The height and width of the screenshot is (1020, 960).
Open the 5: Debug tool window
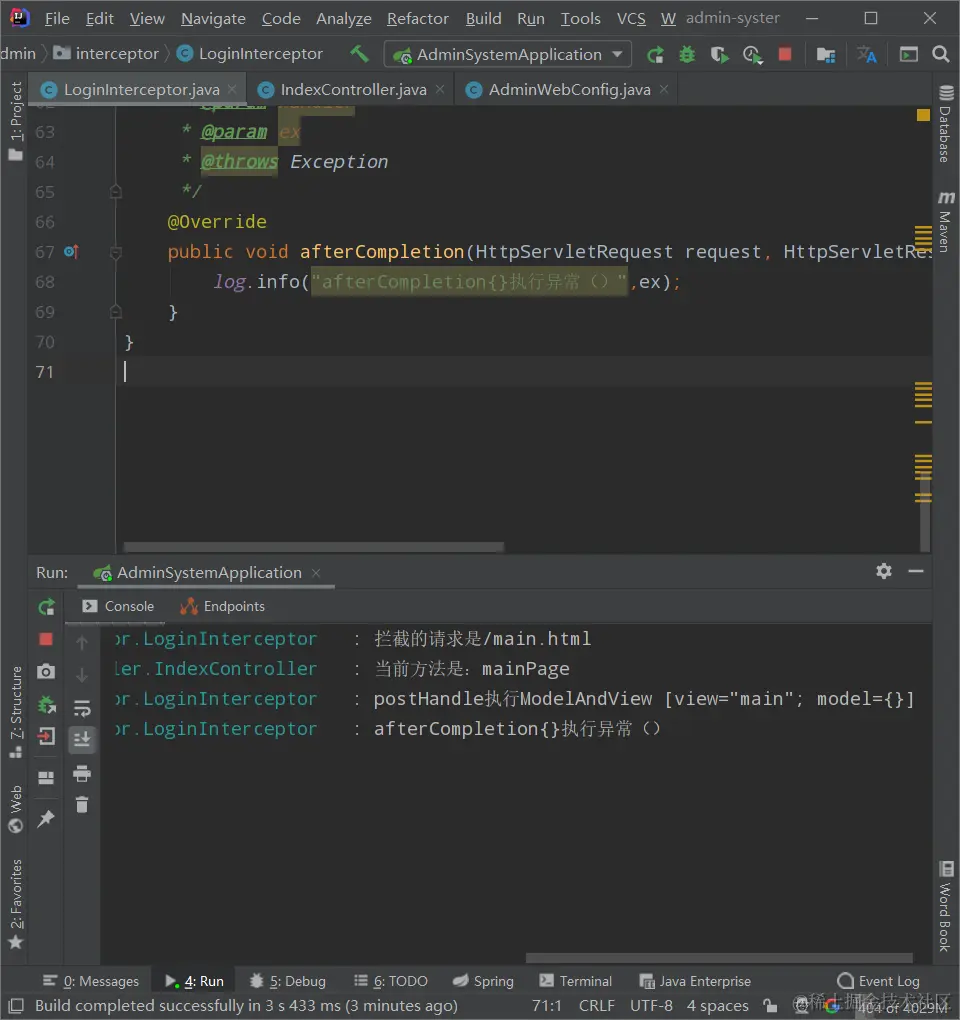(287, 981)
